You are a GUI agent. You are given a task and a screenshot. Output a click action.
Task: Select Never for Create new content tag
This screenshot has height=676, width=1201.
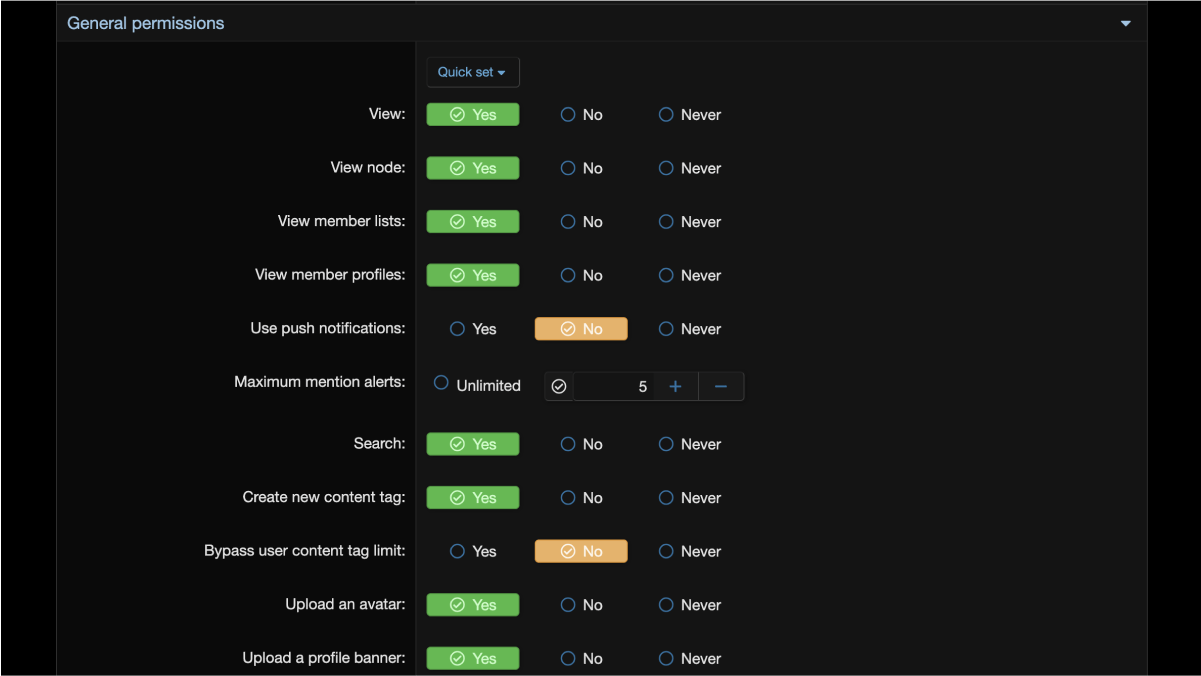689,498
